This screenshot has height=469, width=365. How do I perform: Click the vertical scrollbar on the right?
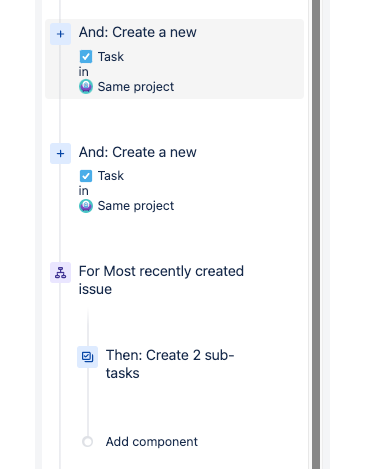click(316, 234)
